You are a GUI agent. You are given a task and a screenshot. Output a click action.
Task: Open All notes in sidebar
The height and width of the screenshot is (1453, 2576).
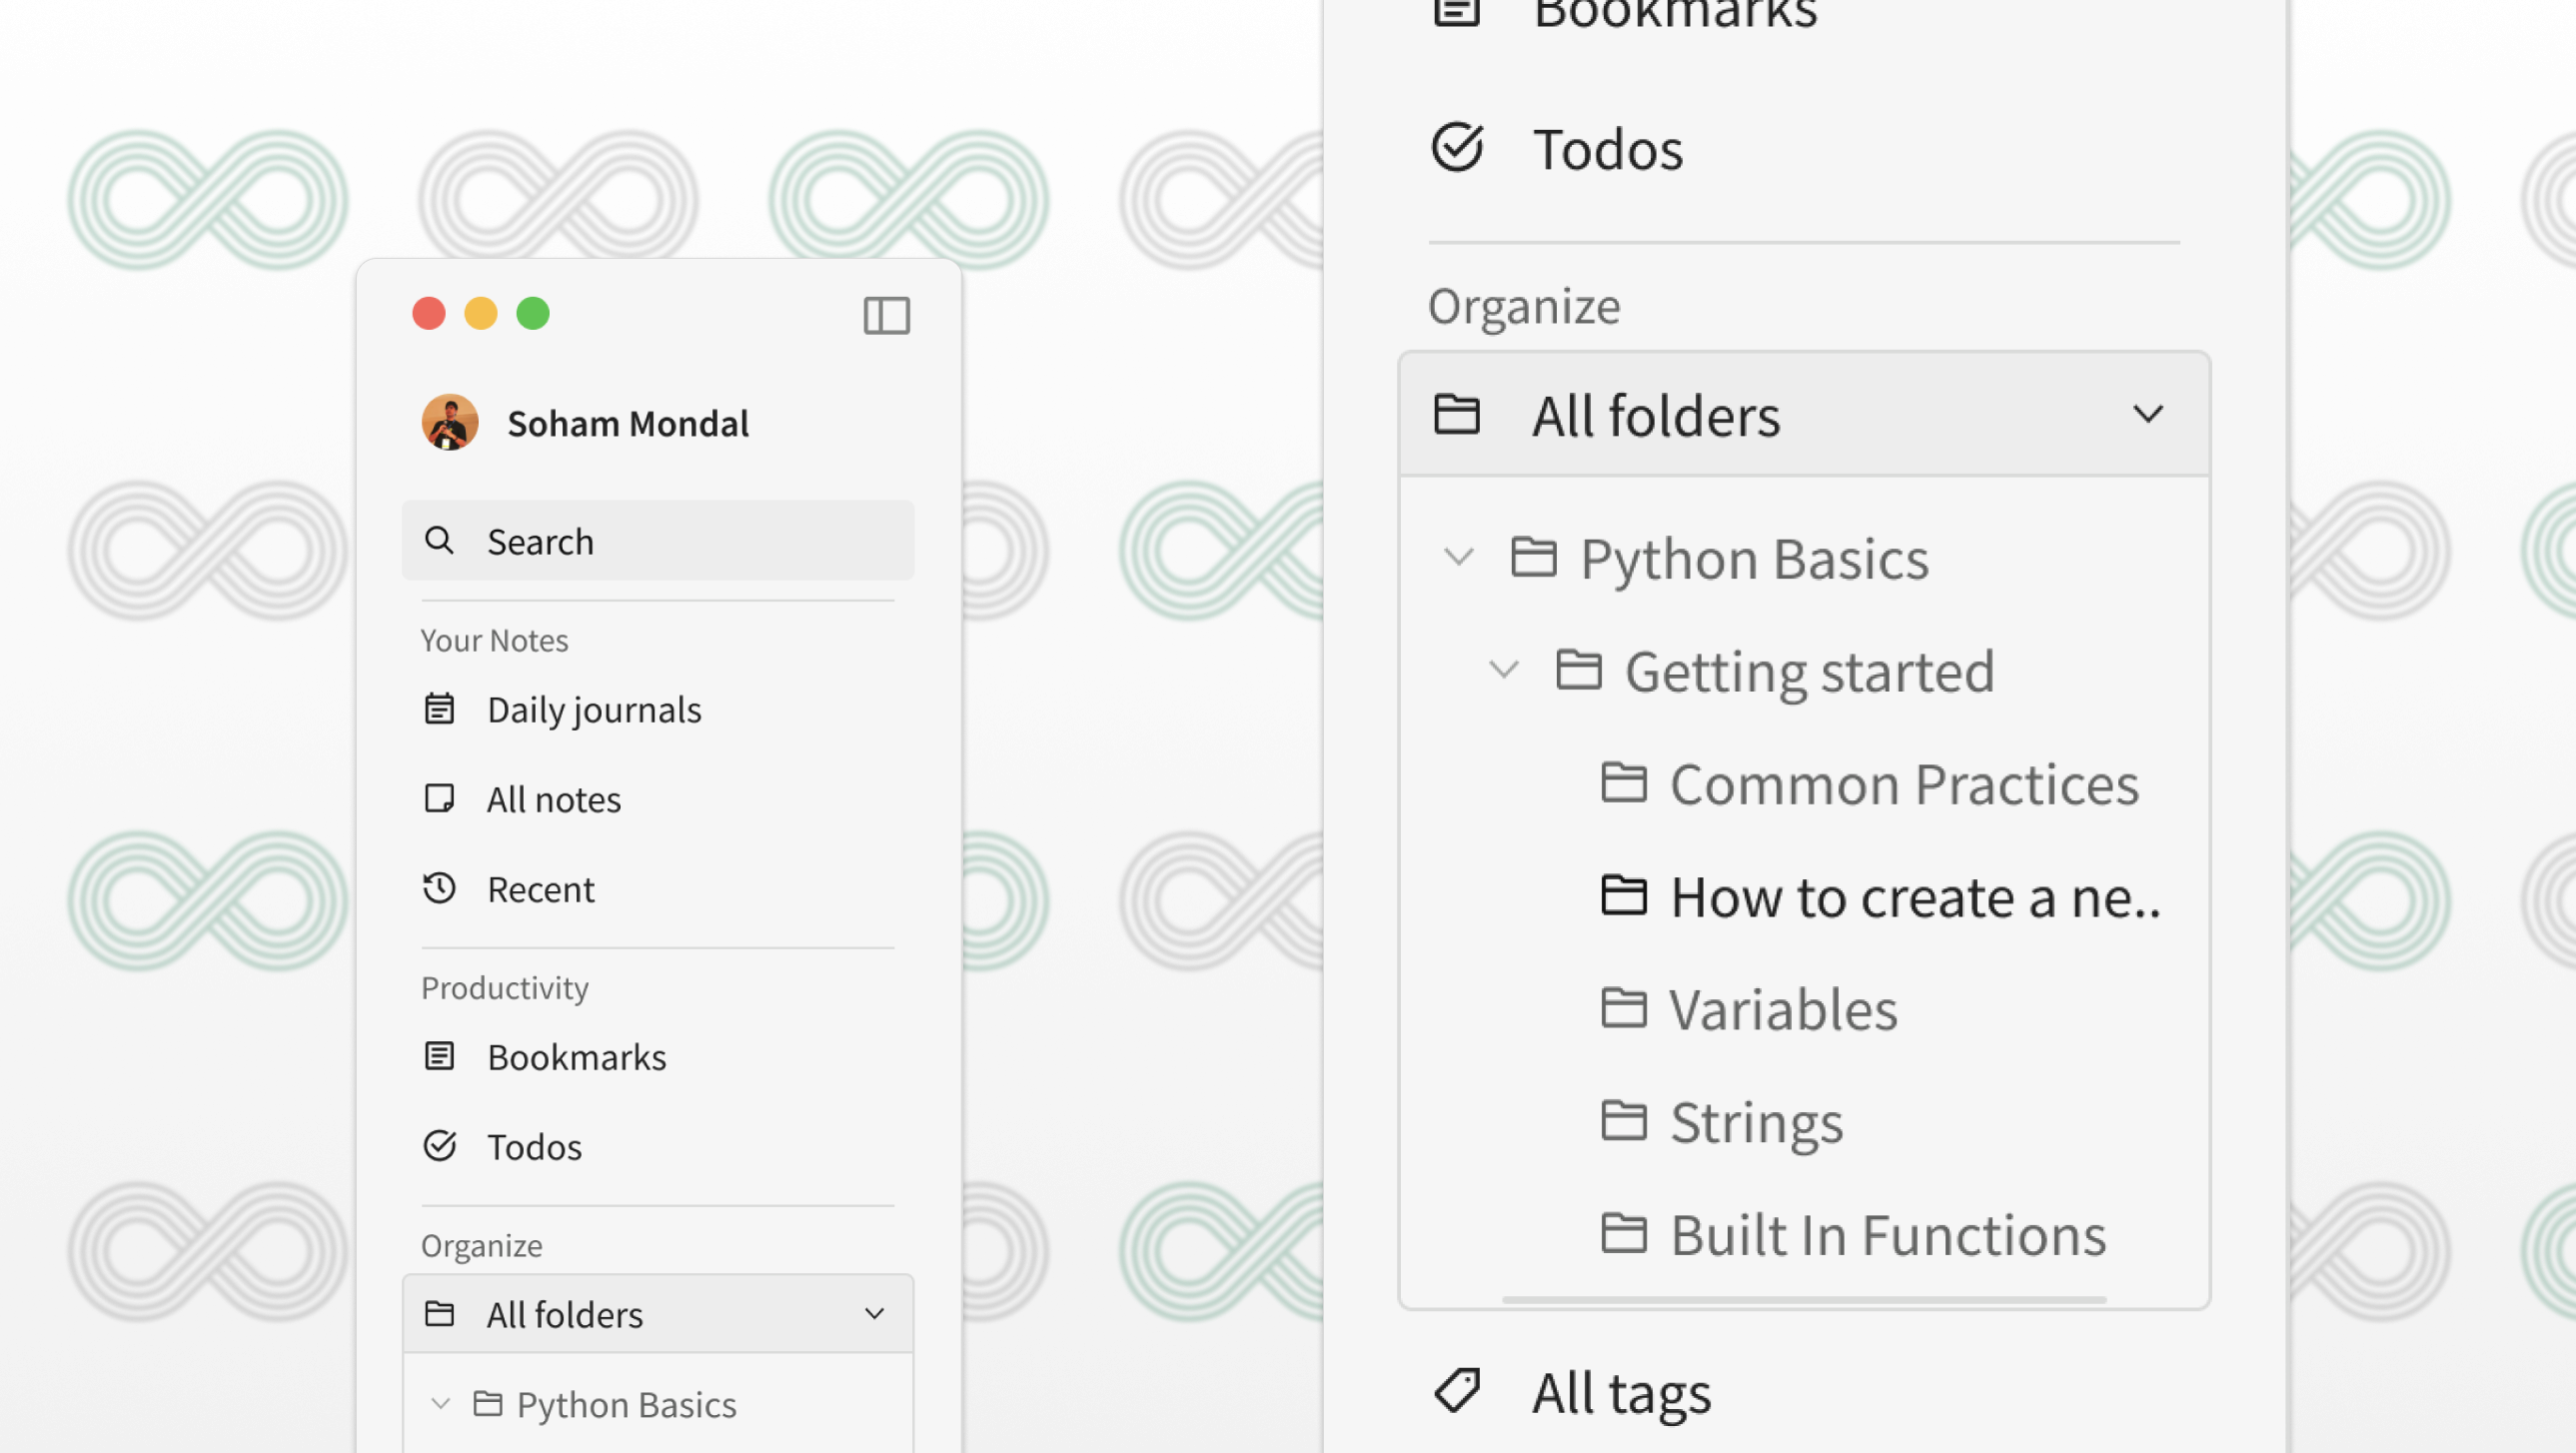tap(553, 800)
